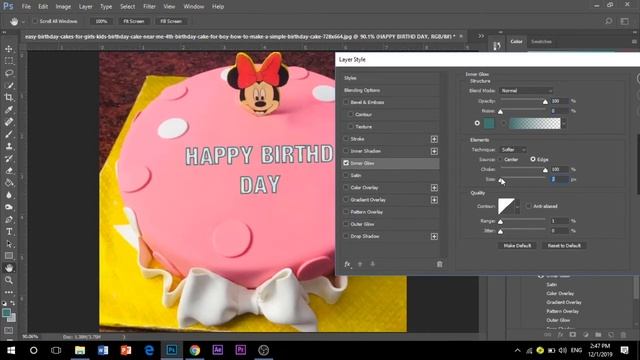Select the Pen tool

(x=9, y=220)
